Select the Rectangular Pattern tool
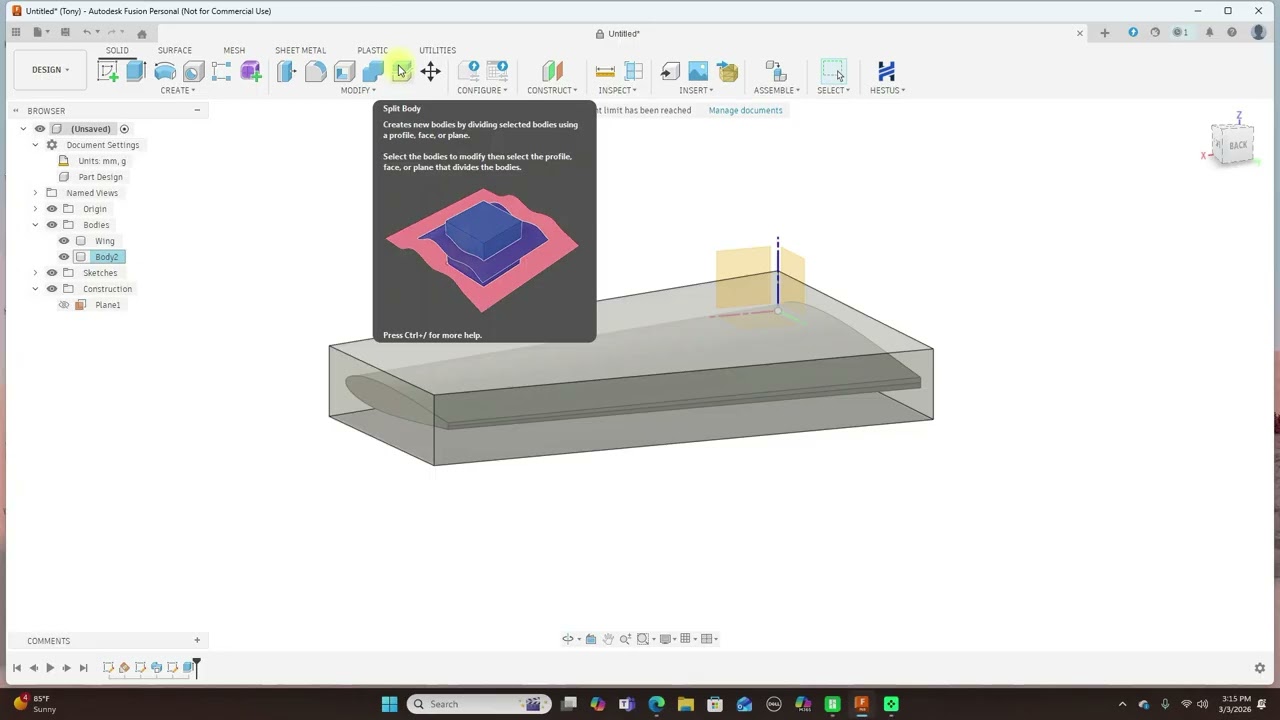The height and width of the screenshot is (720, 1280). point(221,71)
